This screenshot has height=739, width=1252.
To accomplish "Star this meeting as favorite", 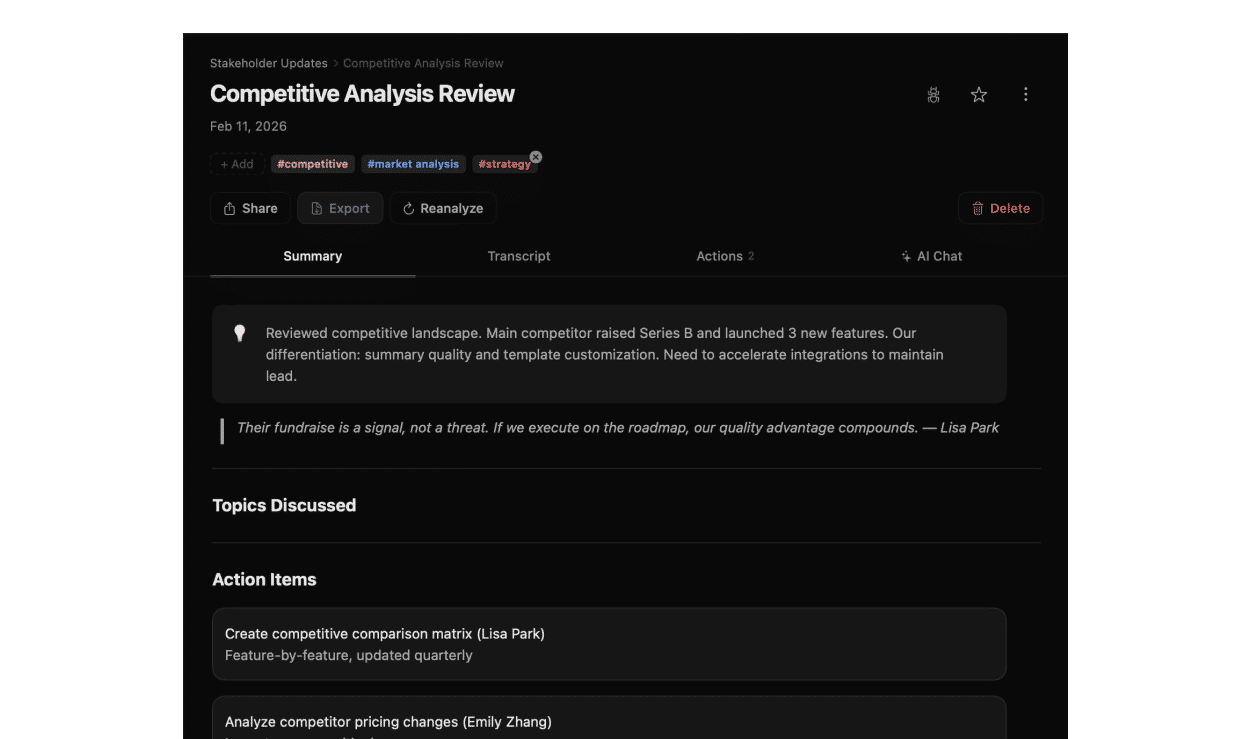I will point(979,95).
